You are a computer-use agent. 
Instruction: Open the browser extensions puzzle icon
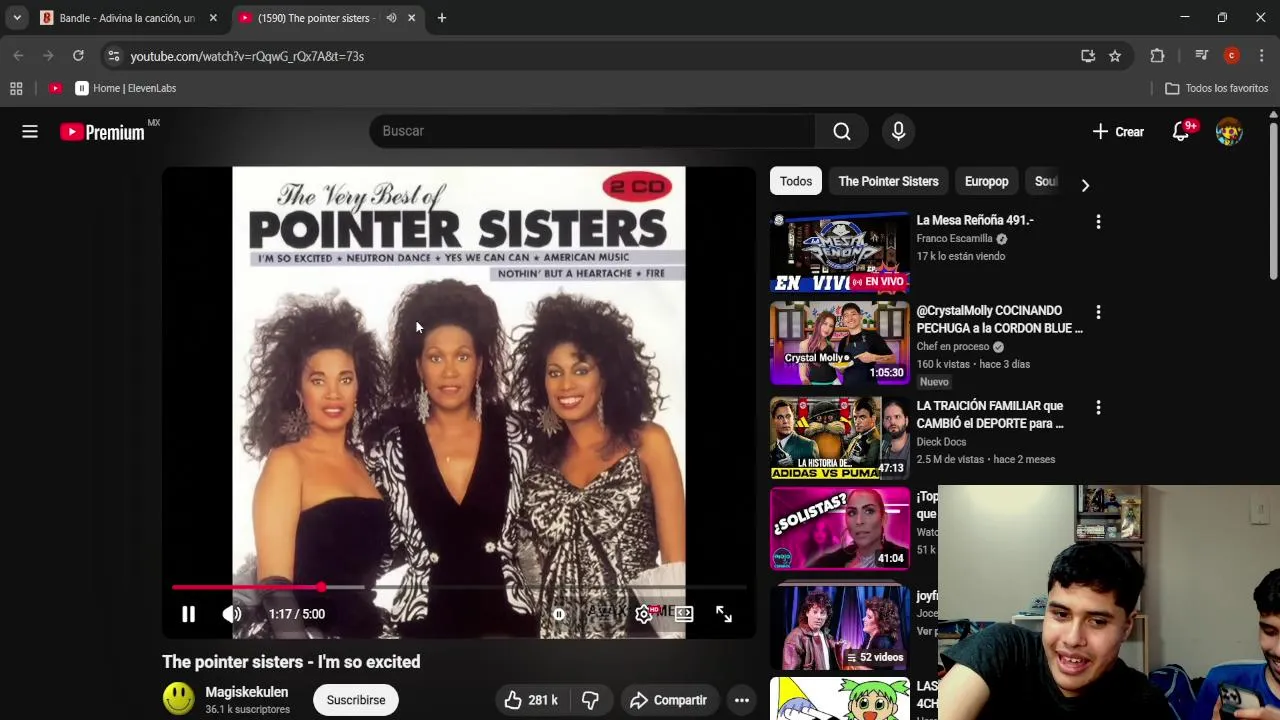pyautogui.click(x=1158, y=56)
